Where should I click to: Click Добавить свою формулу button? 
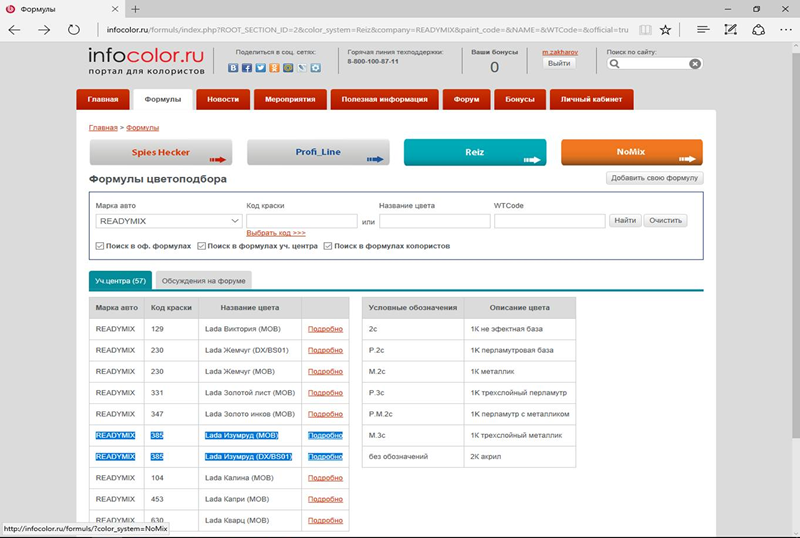tap(655, 178)
